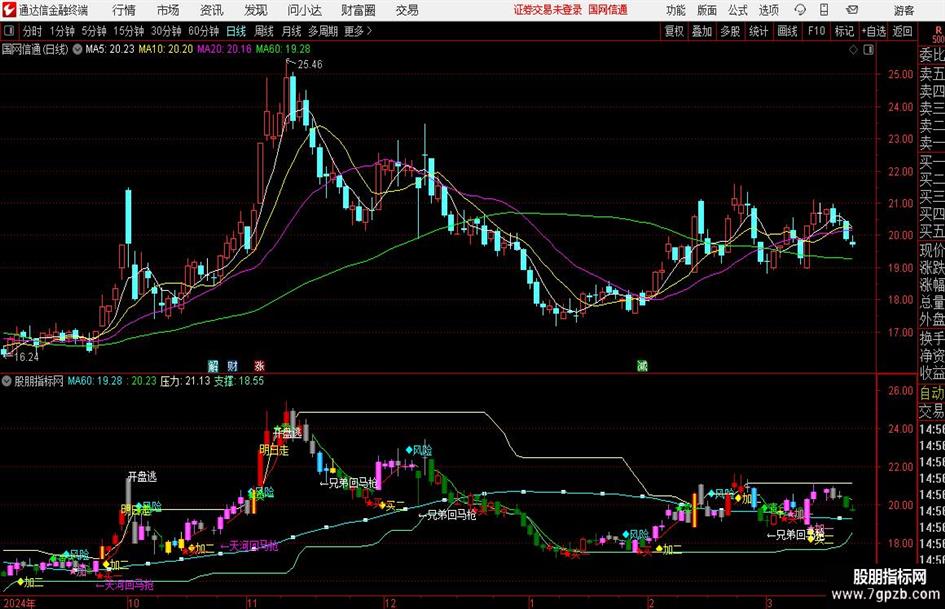945x609 pixels.
Task: Click the 16.24 low price label
Action: pos(26,357)
